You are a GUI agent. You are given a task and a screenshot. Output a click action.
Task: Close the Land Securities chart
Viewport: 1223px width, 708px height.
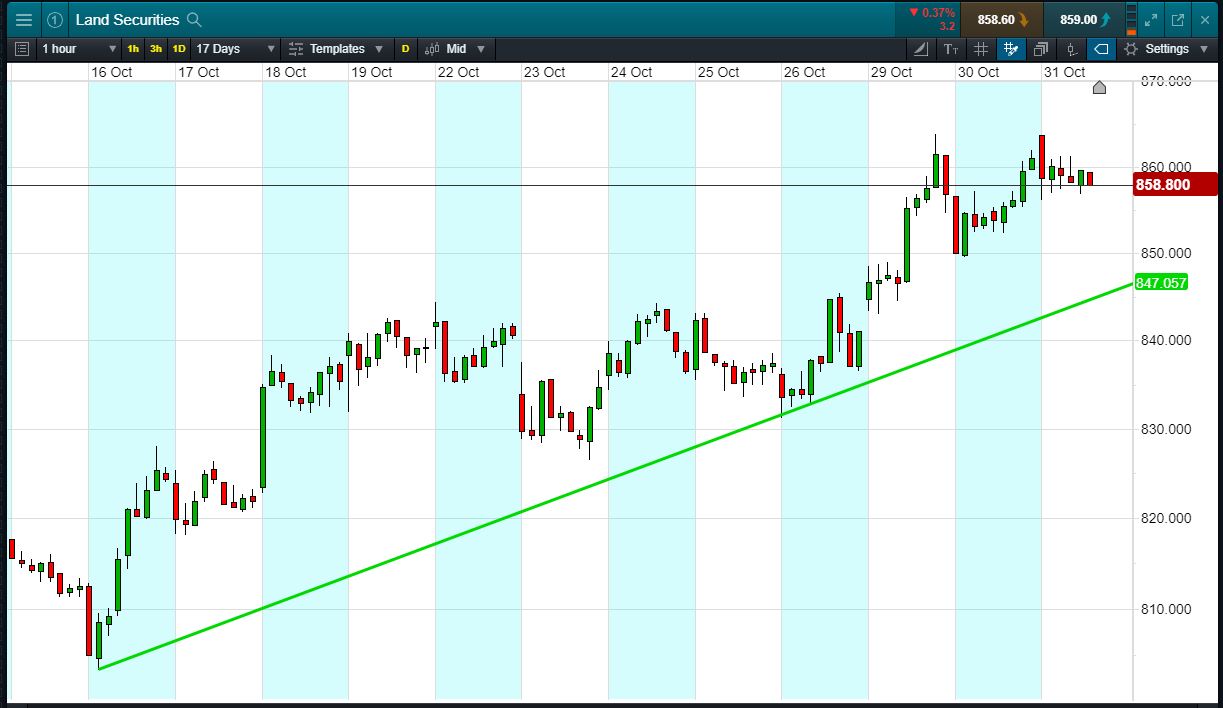pyautogui.click(x=1204, y=20)
